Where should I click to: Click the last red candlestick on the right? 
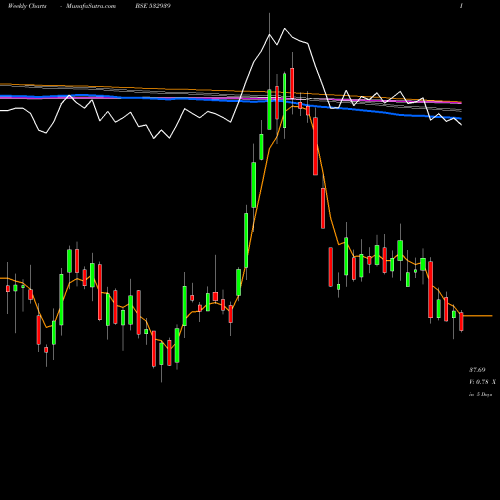pyautogui.click(x=461, y=322)
